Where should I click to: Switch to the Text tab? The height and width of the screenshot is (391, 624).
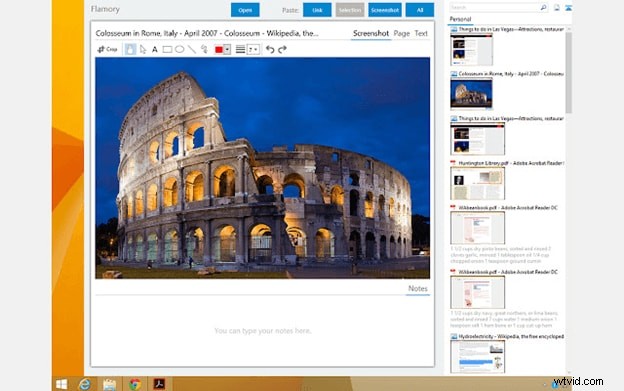click(x=421, y=33)
